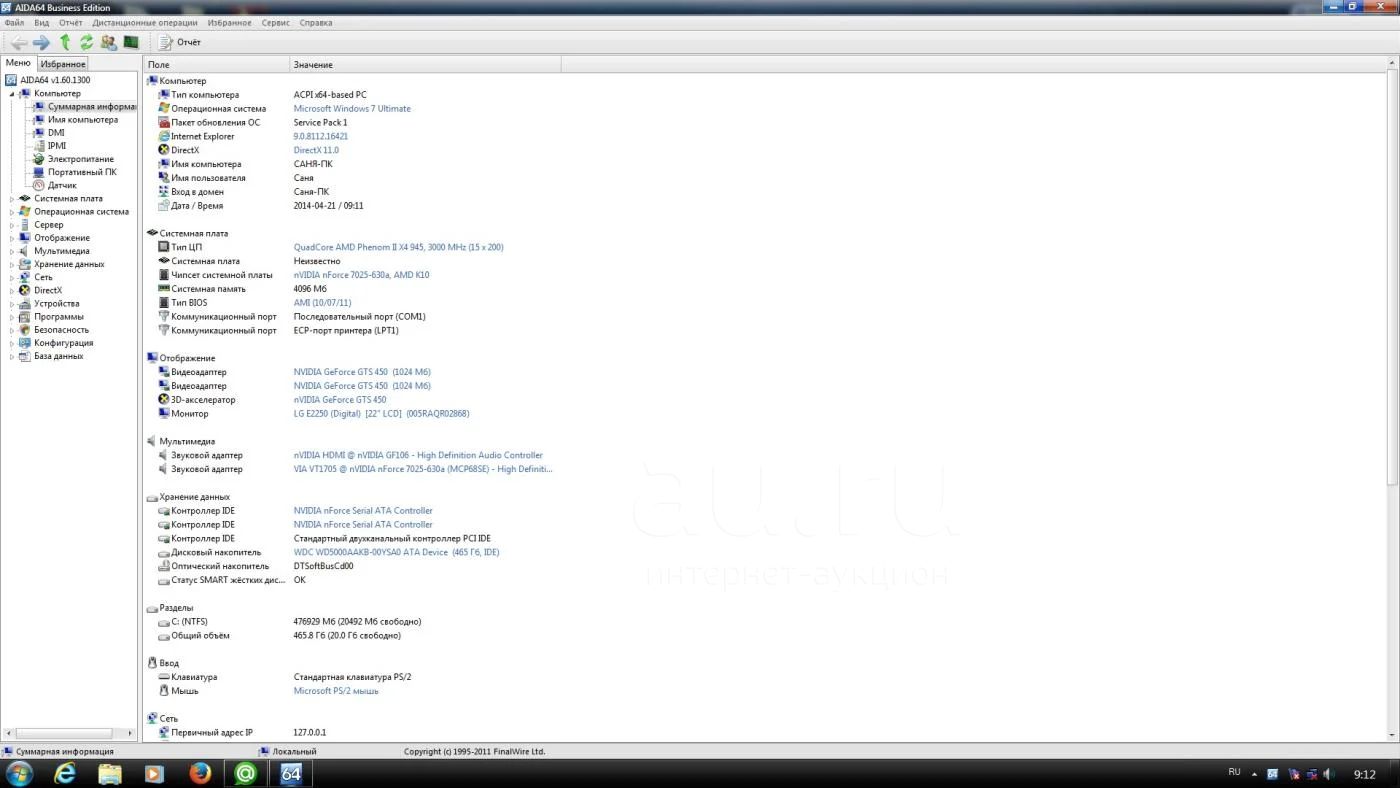Viewport: 1400px width, 788px height.
Task: Click the users icon in the toolbar
Action: pos(108,42)
